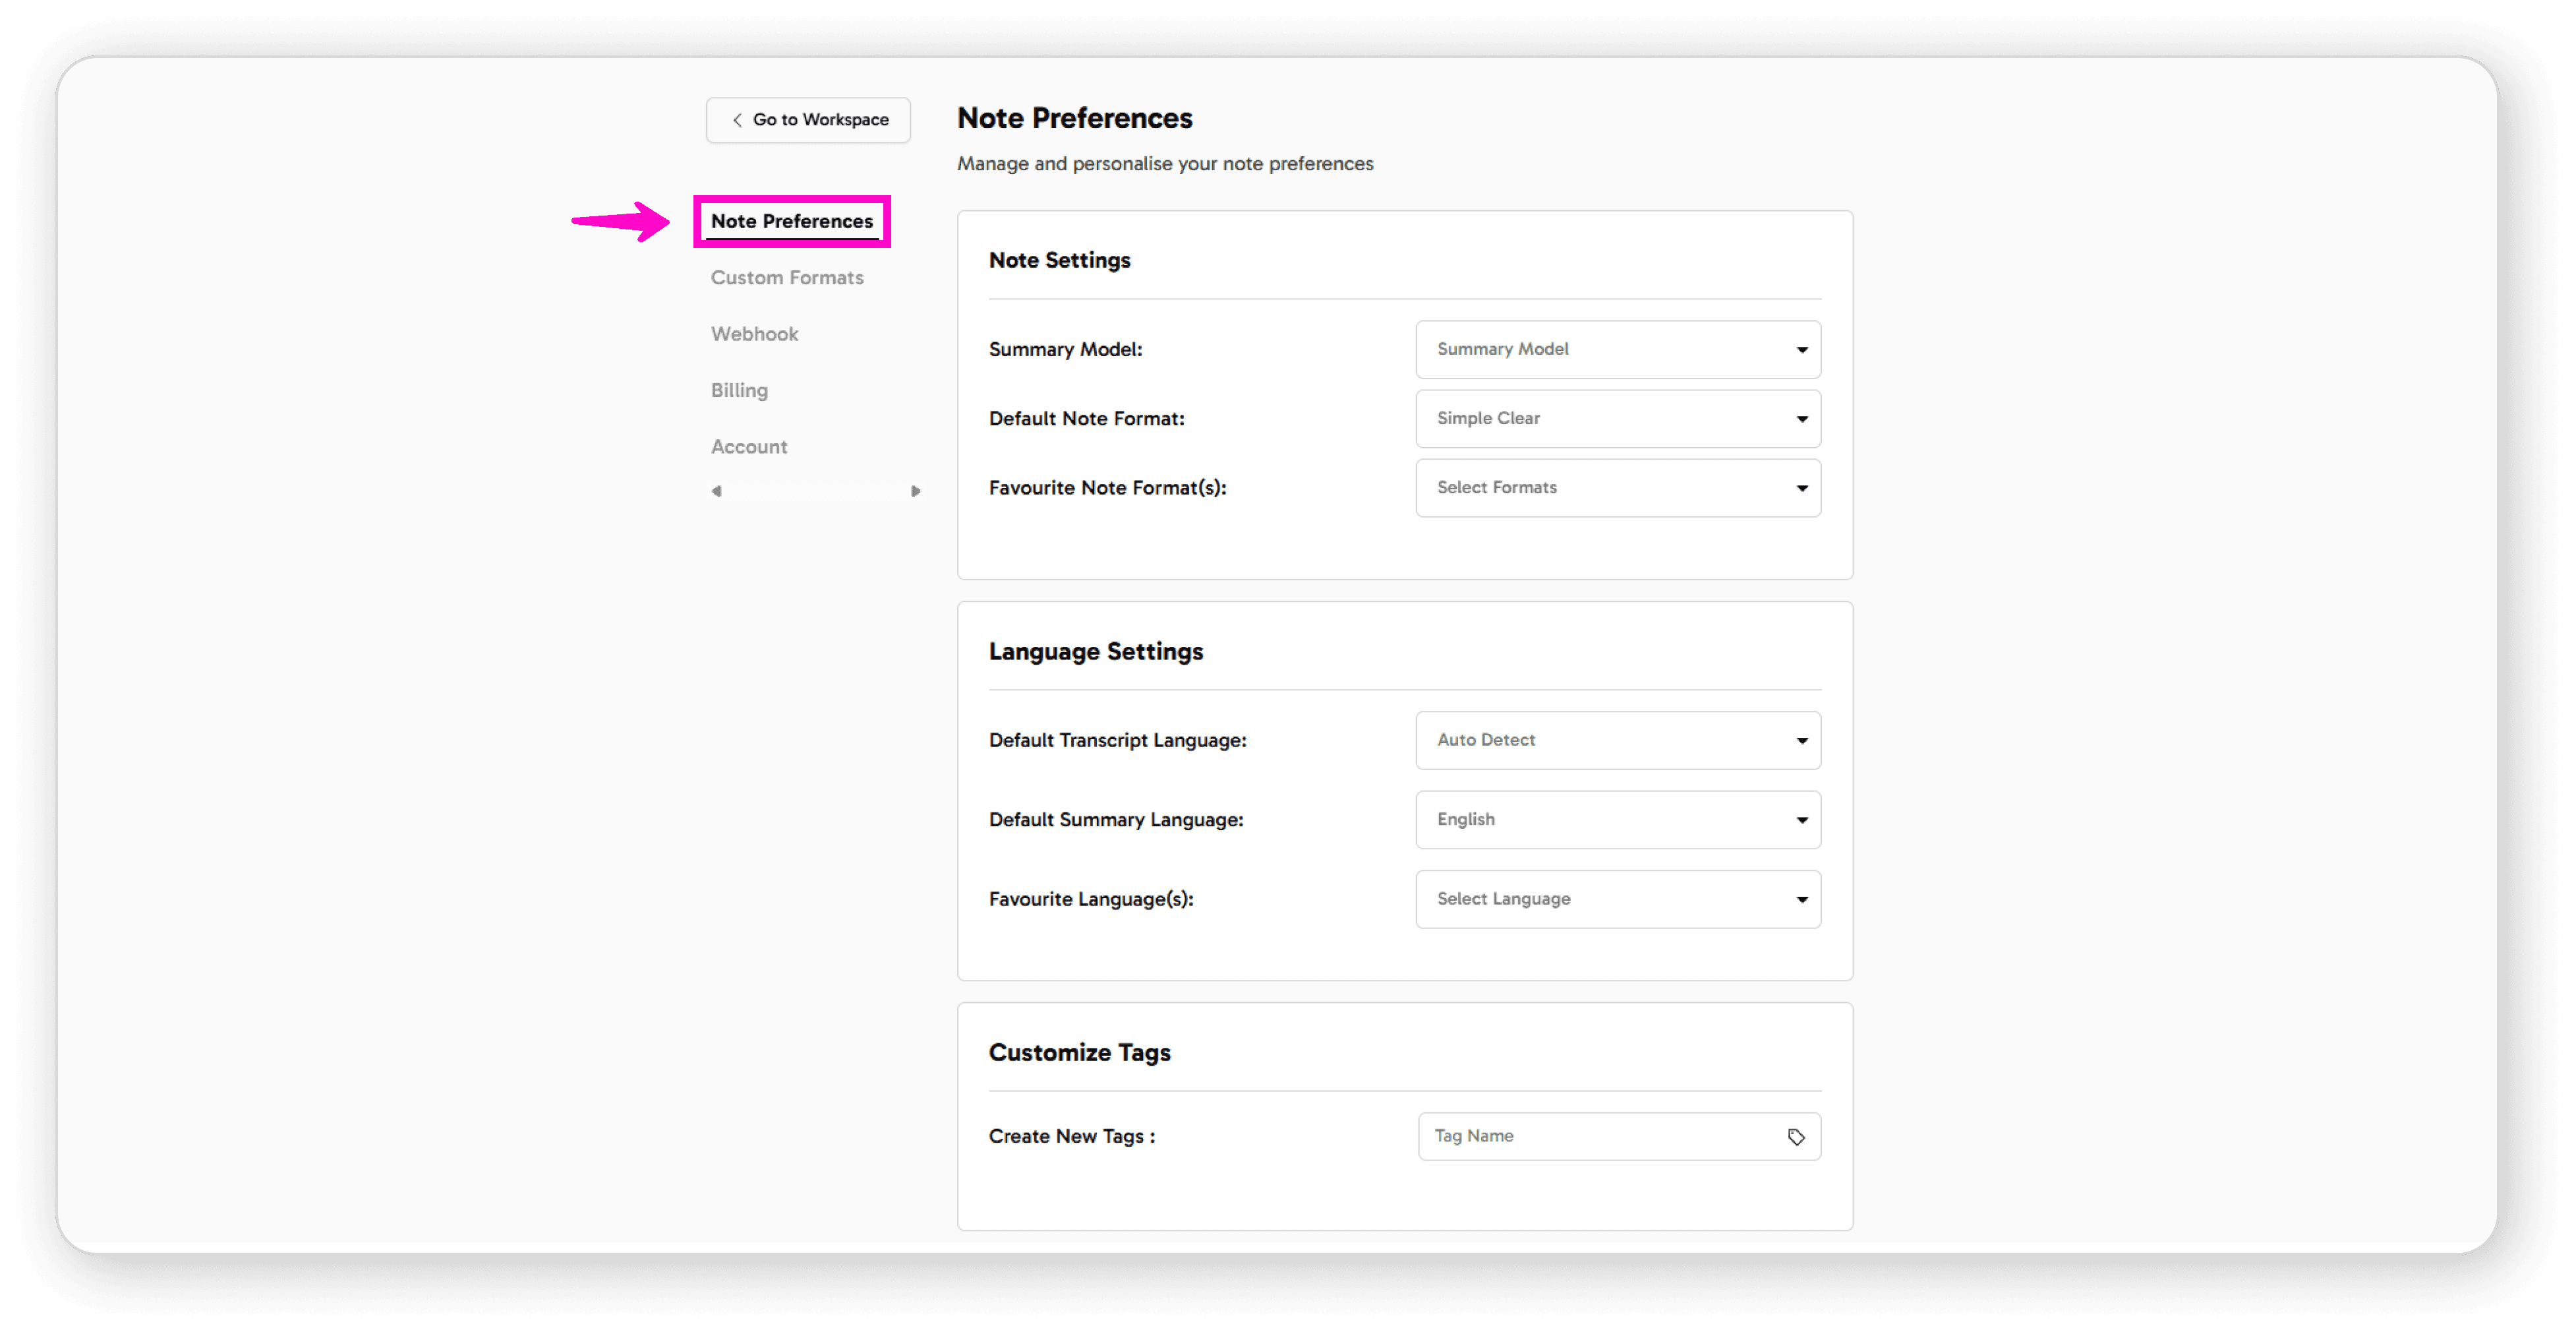Click the left arrow below the sidebar menu
2576x1332 pixels.
[x=717, y=491]
